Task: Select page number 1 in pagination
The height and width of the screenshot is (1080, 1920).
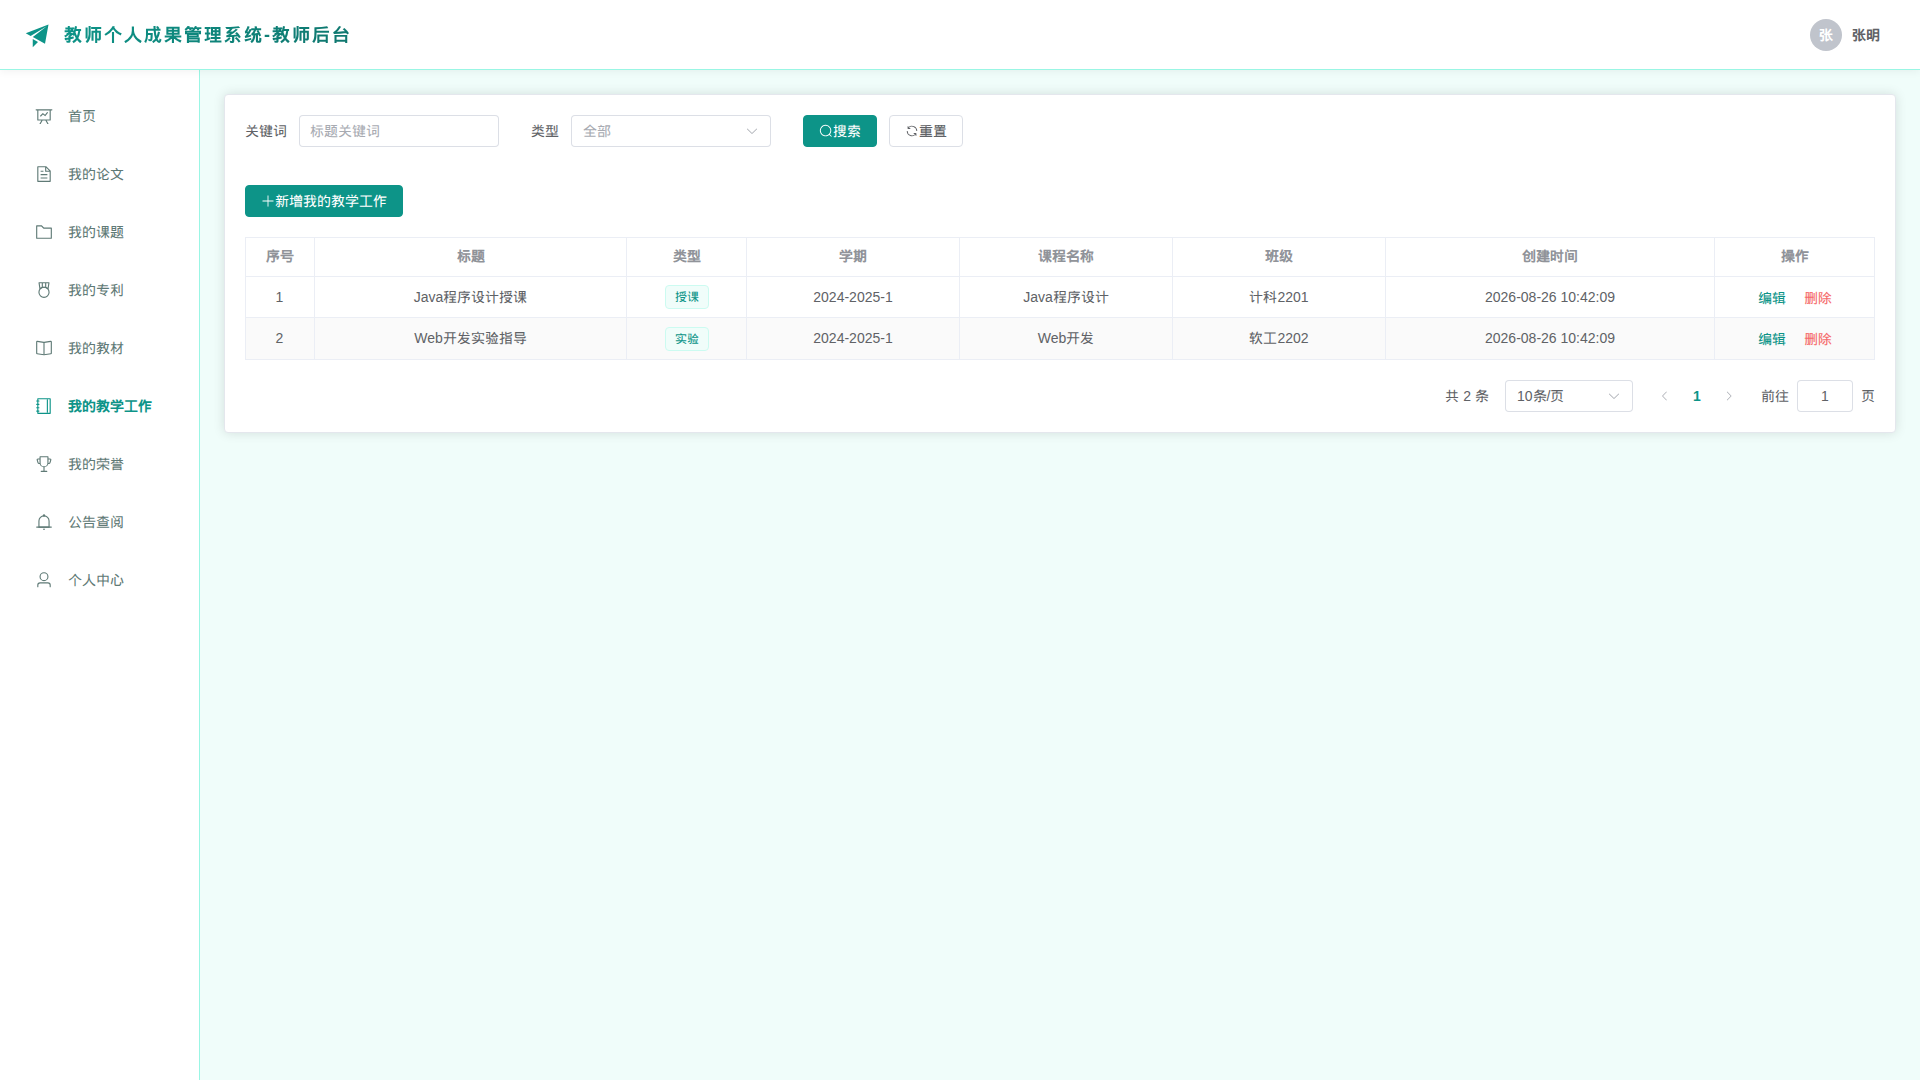Action: click(1697, 396)
